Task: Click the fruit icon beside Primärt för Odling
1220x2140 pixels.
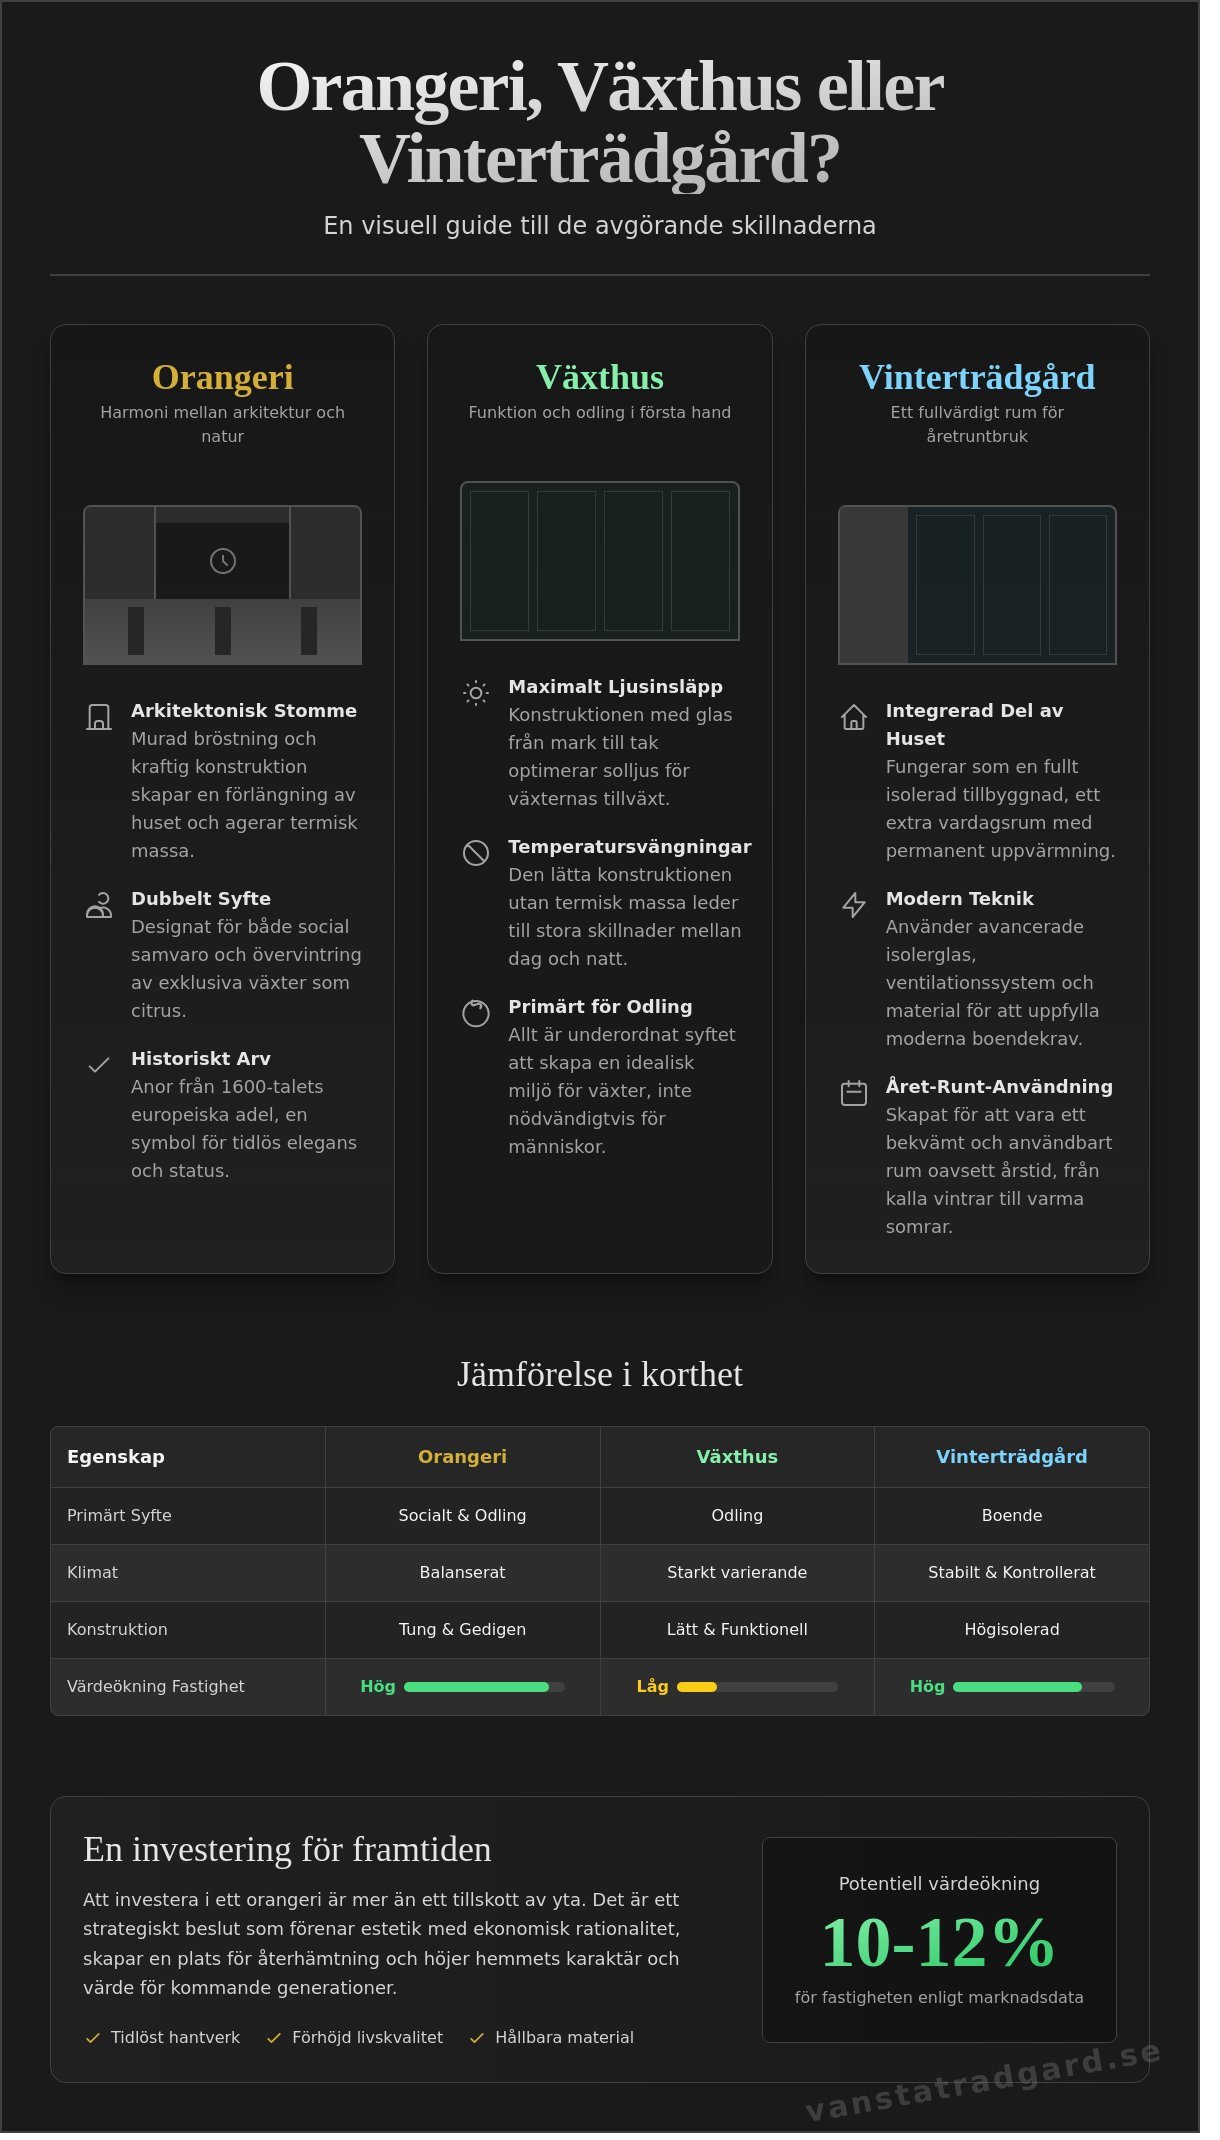Action: point(476,1013)
